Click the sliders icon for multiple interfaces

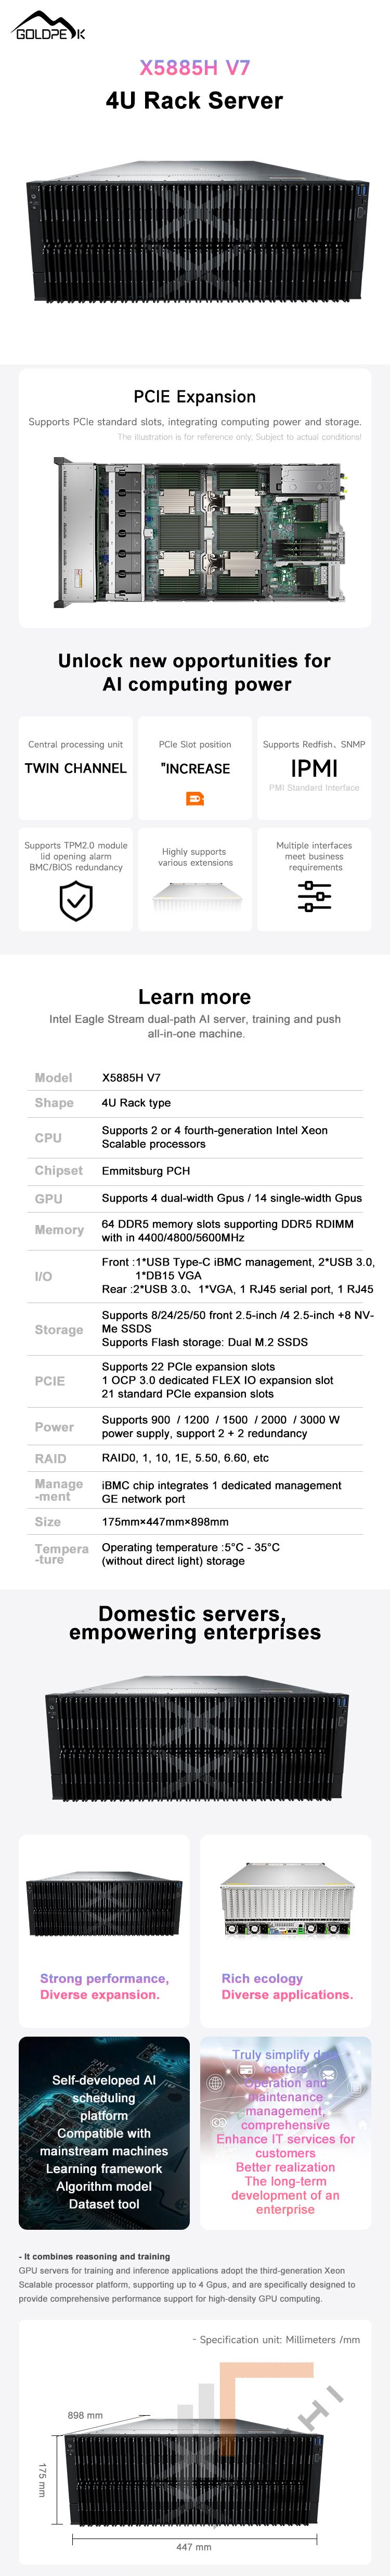[x=314, y=896]
